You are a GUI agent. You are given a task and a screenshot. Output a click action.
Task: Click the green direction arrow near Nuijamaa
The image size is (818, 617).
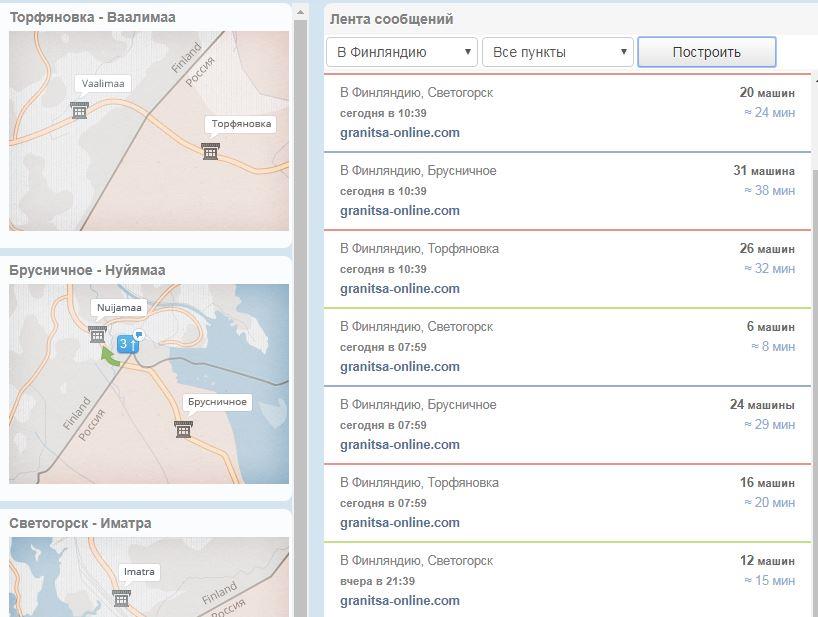pyautogui.click(x=108, y=355)
